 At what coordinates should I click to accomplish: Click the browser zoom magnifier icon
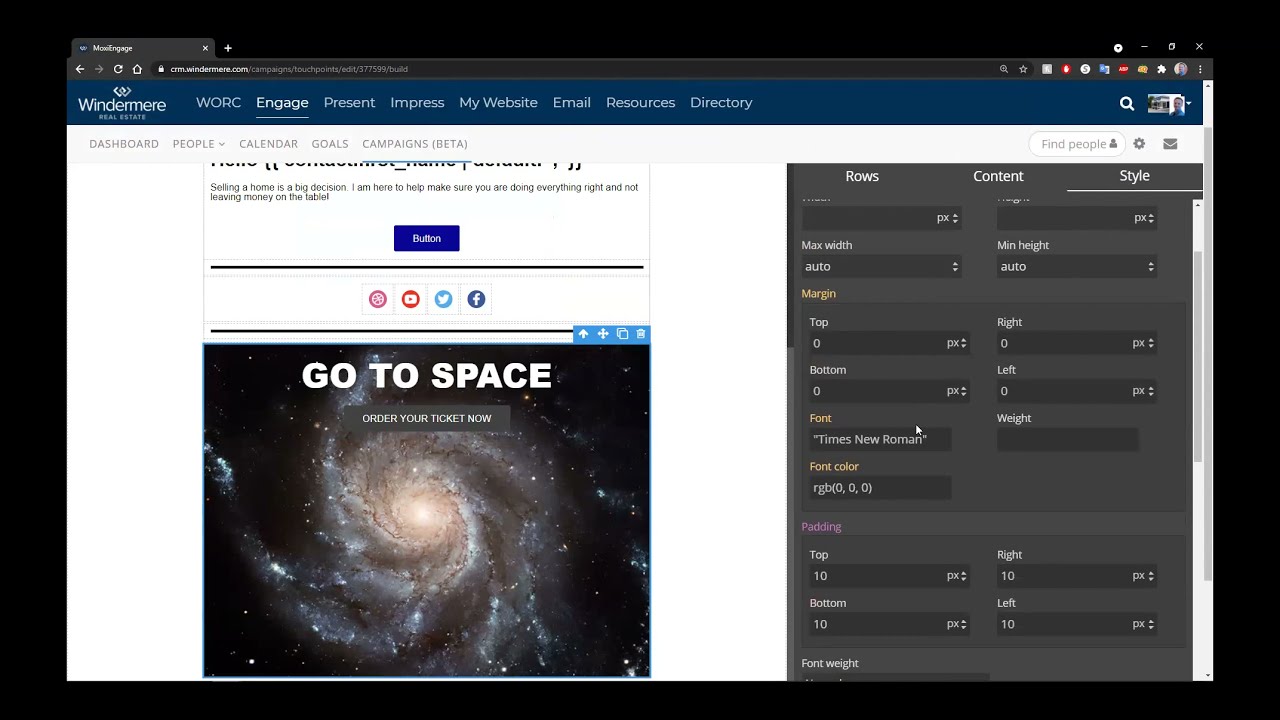point(1004,69)
